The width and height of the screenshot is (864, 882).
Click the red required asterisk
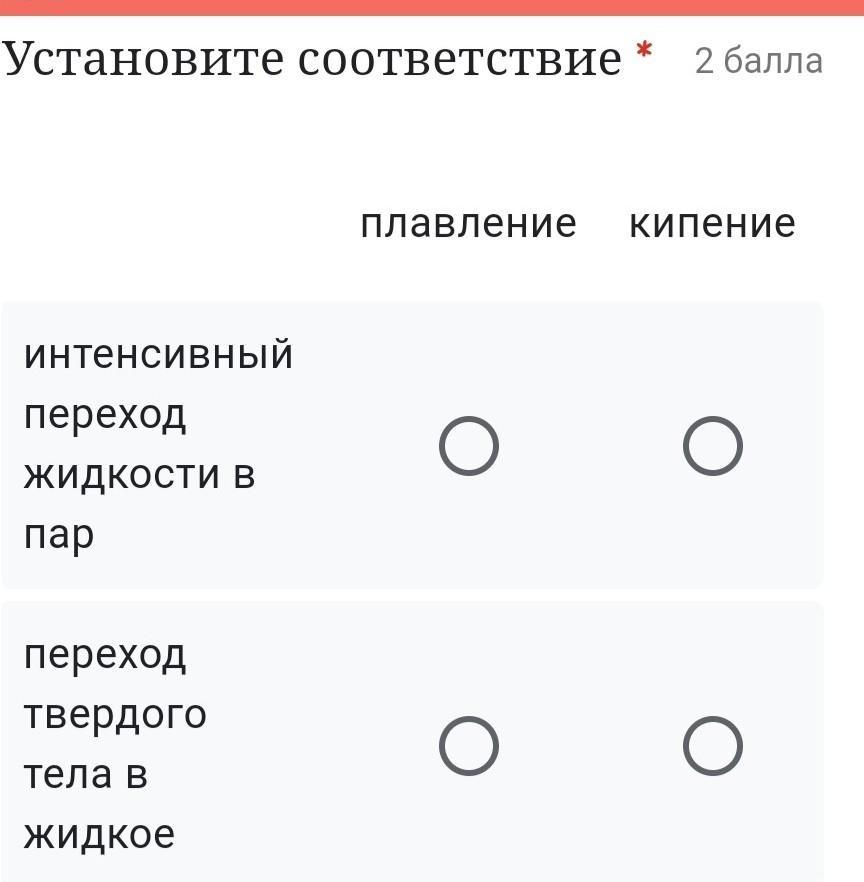[x=644, y=51]
